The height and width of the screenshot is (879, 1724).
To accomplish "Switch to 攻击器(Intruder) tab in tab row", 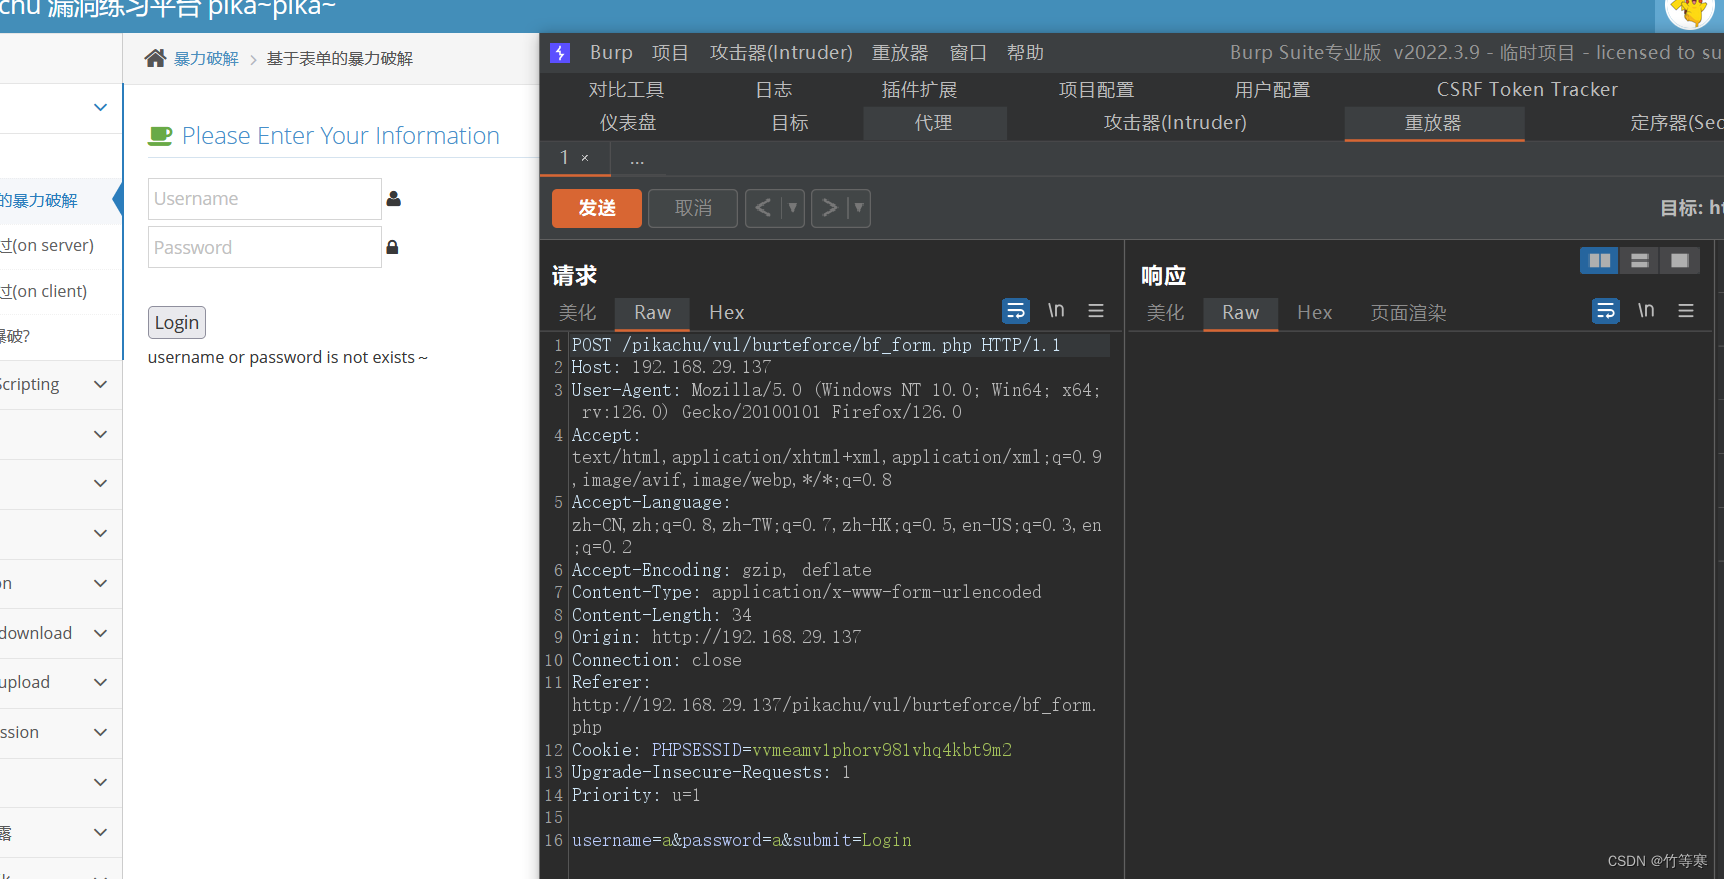I will pos(1175,123).
